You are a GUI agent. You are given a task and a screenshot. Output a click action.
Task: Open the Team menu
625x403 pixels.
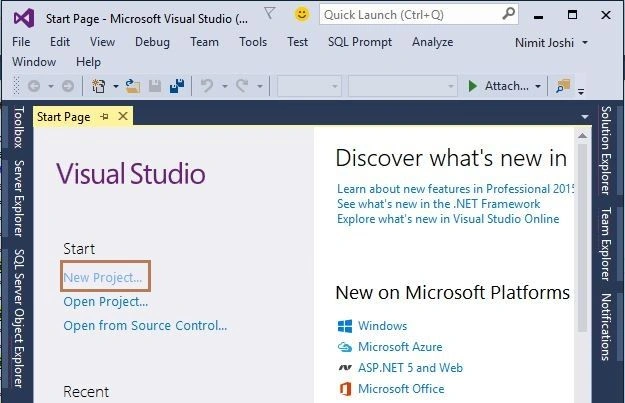click(204, 42)
